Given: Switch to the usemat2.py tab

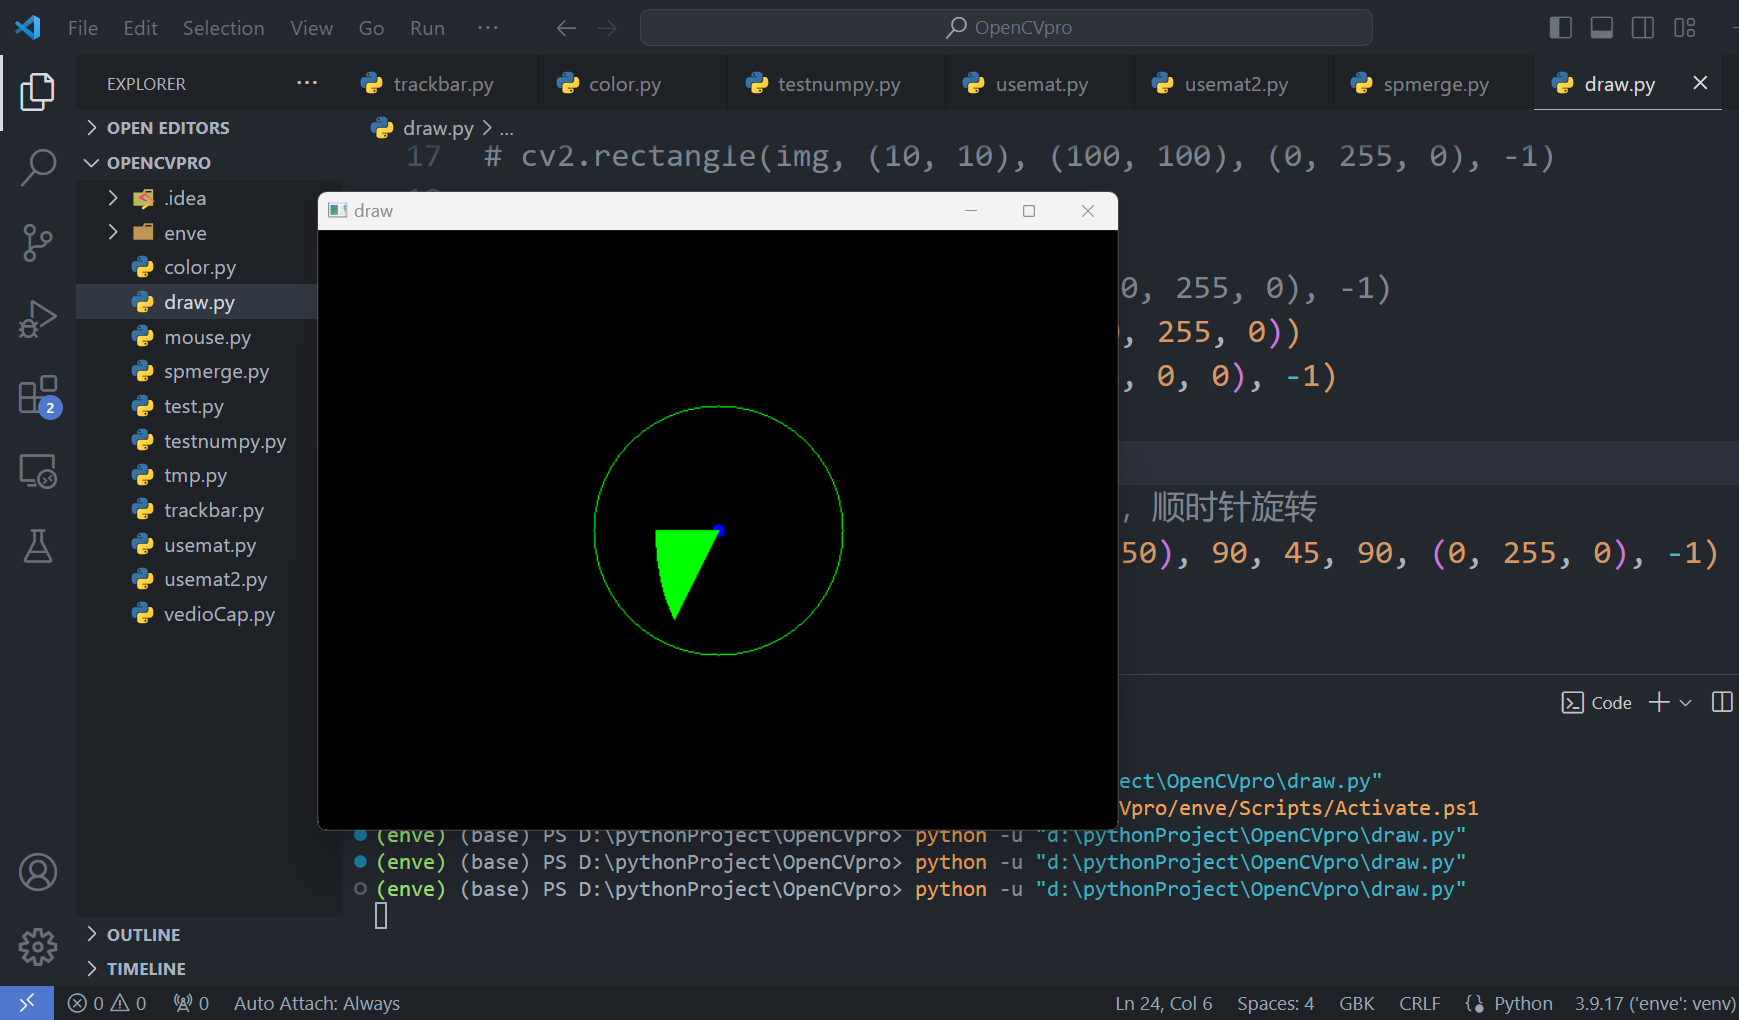Looking at the screenshot, I should tap(1235, 84).
